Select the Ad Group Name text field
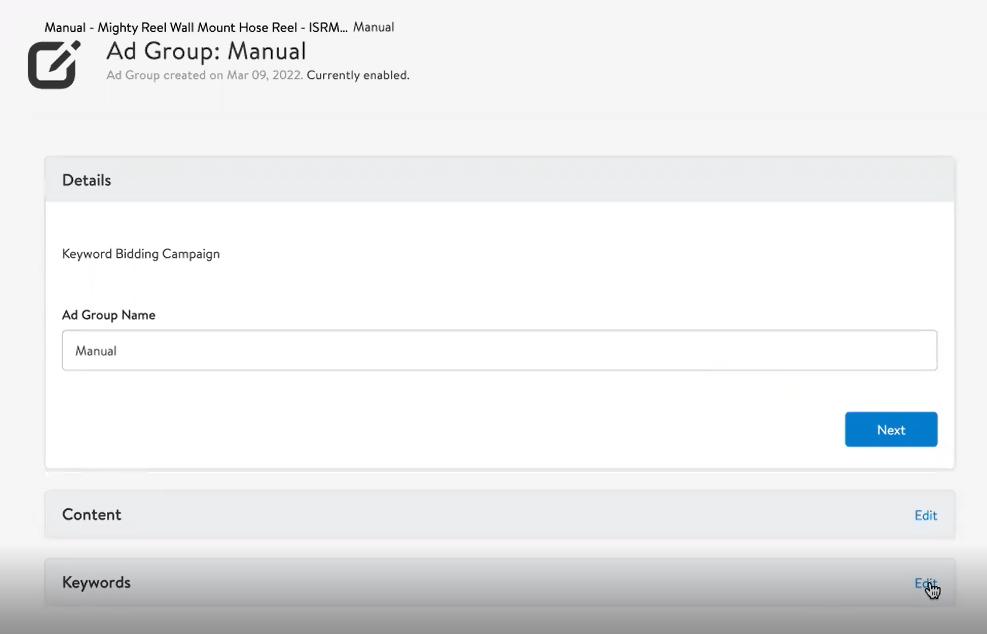This screenshot has width=987, height=634. coord(499,350)
